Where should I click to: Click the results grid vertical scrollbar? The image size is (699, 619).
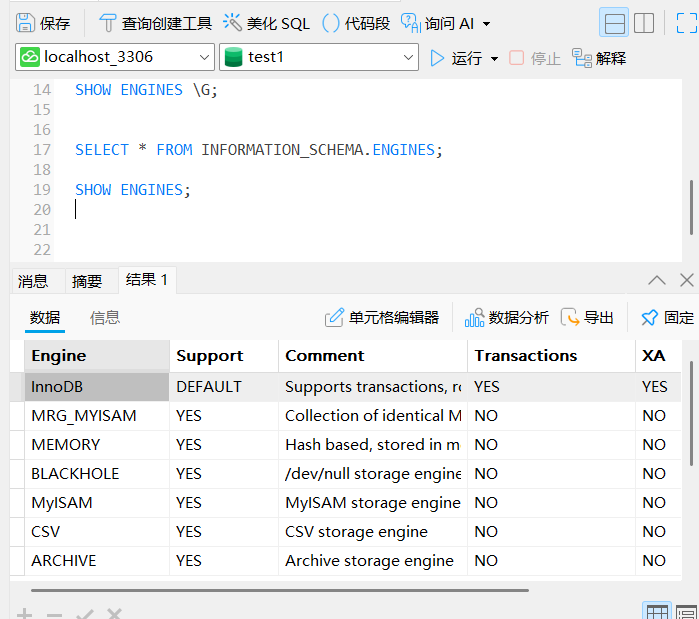point(691,414)
